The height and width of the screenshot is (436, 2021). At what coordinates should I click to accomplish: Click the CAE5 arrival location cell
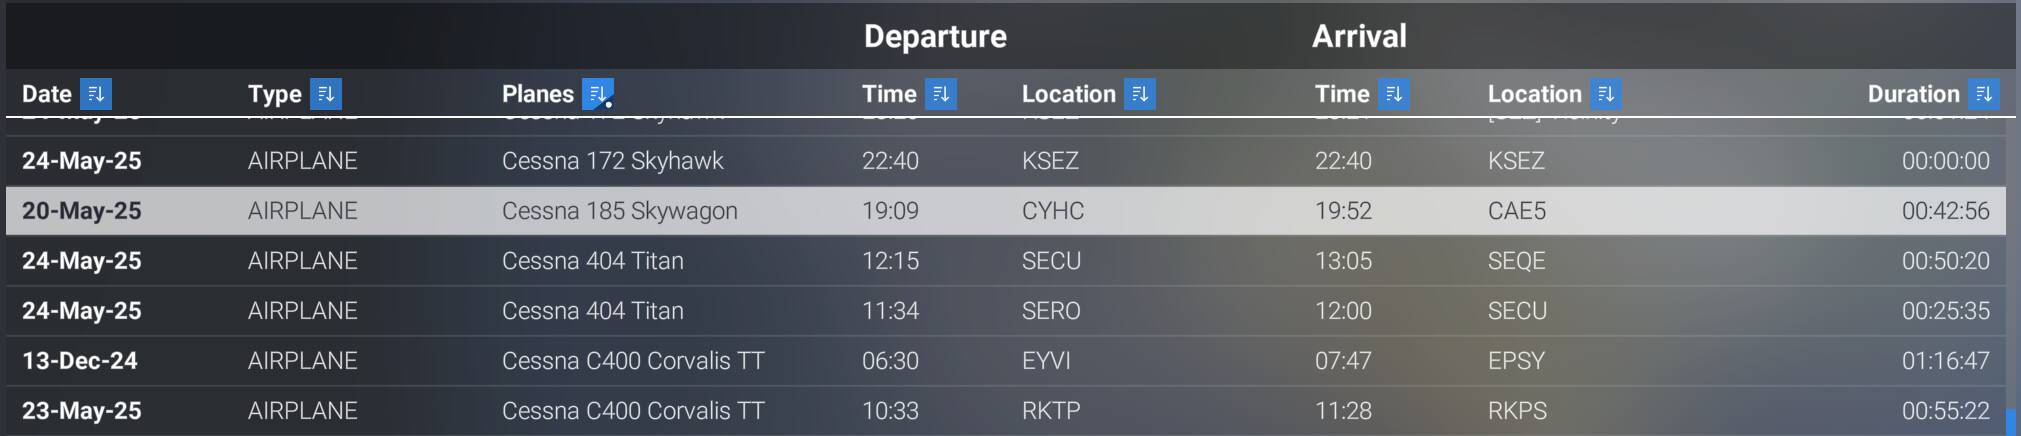pos(1516,211)
